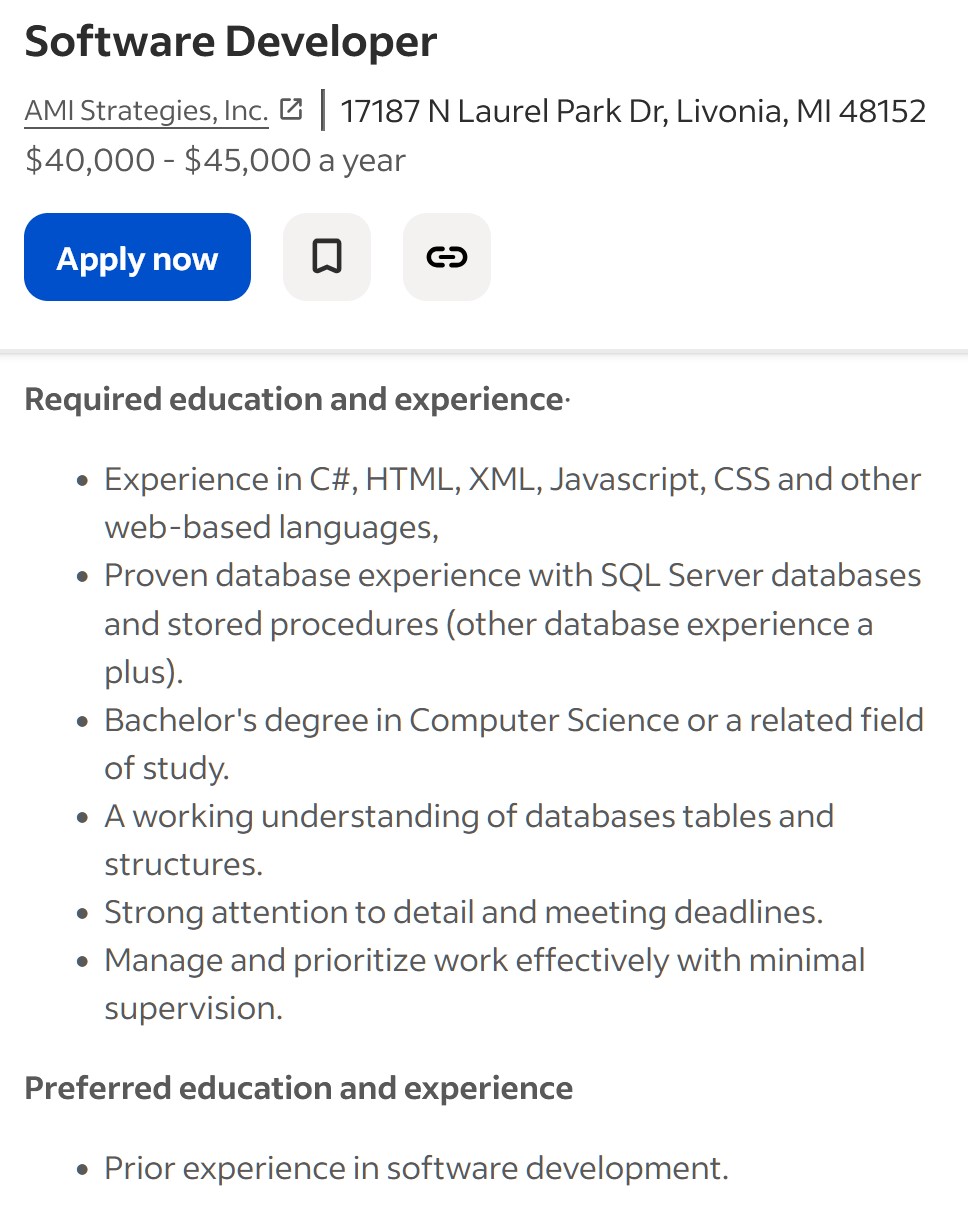Screen dimensions: 968x1224
Task: Open the AMI Strategies, Inc. company link
Action: [146, 111]
